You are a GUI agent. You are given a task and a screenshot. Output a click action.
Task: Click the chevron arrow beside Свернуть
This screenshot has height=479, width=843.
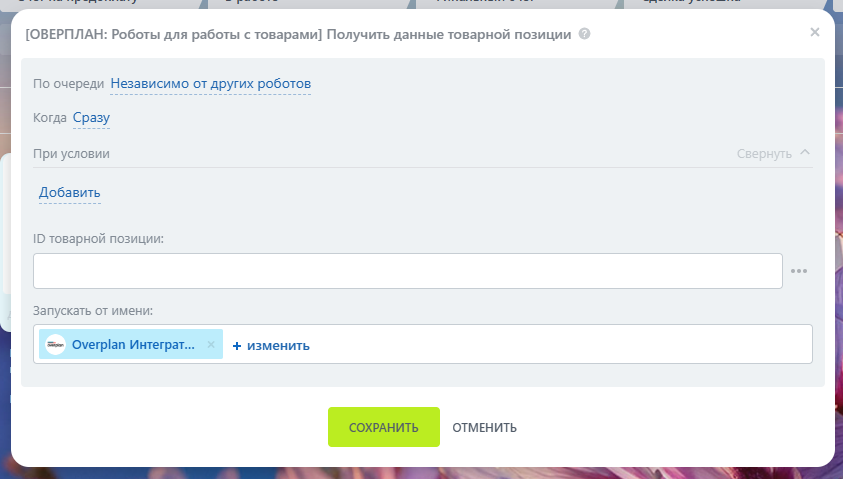806,153
